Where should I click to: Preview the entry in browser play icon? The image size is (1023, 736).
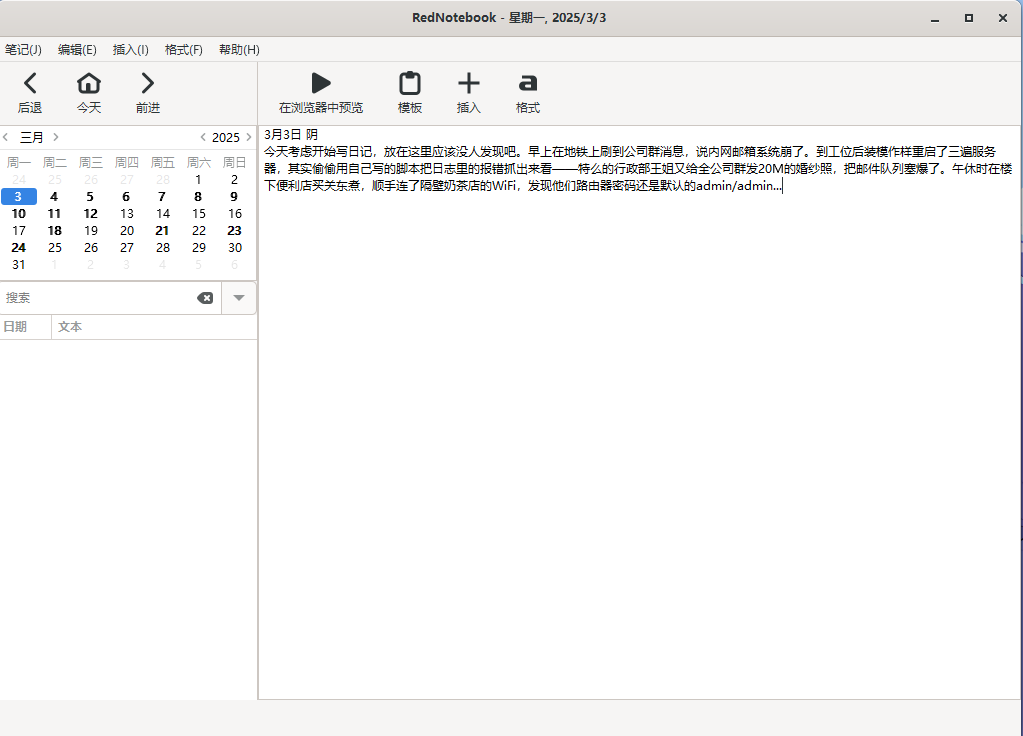[x=320, y=84]
